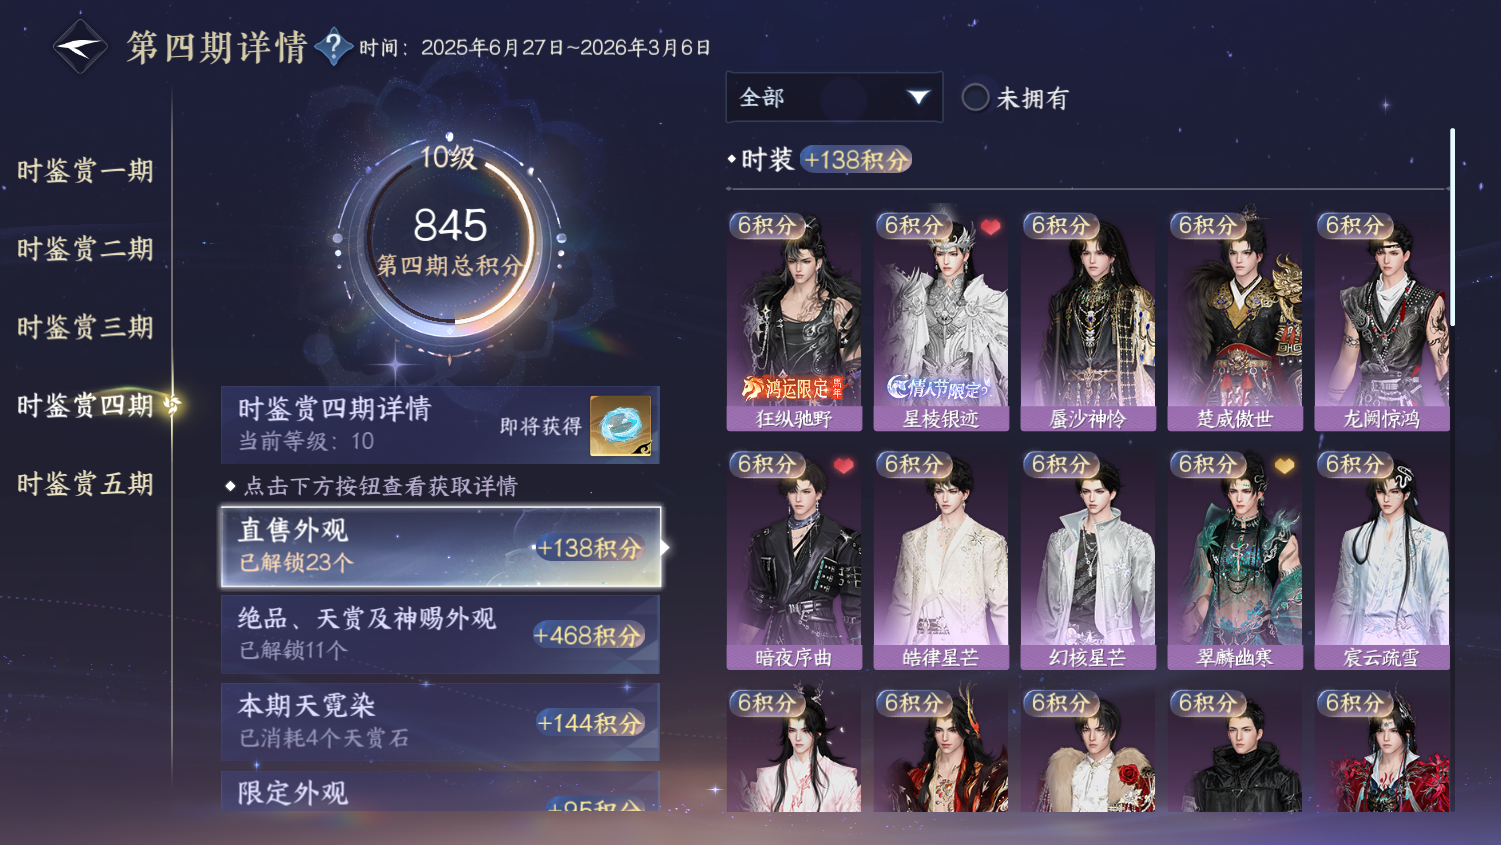Open the question mark help icon

click(x=333, y=46)
